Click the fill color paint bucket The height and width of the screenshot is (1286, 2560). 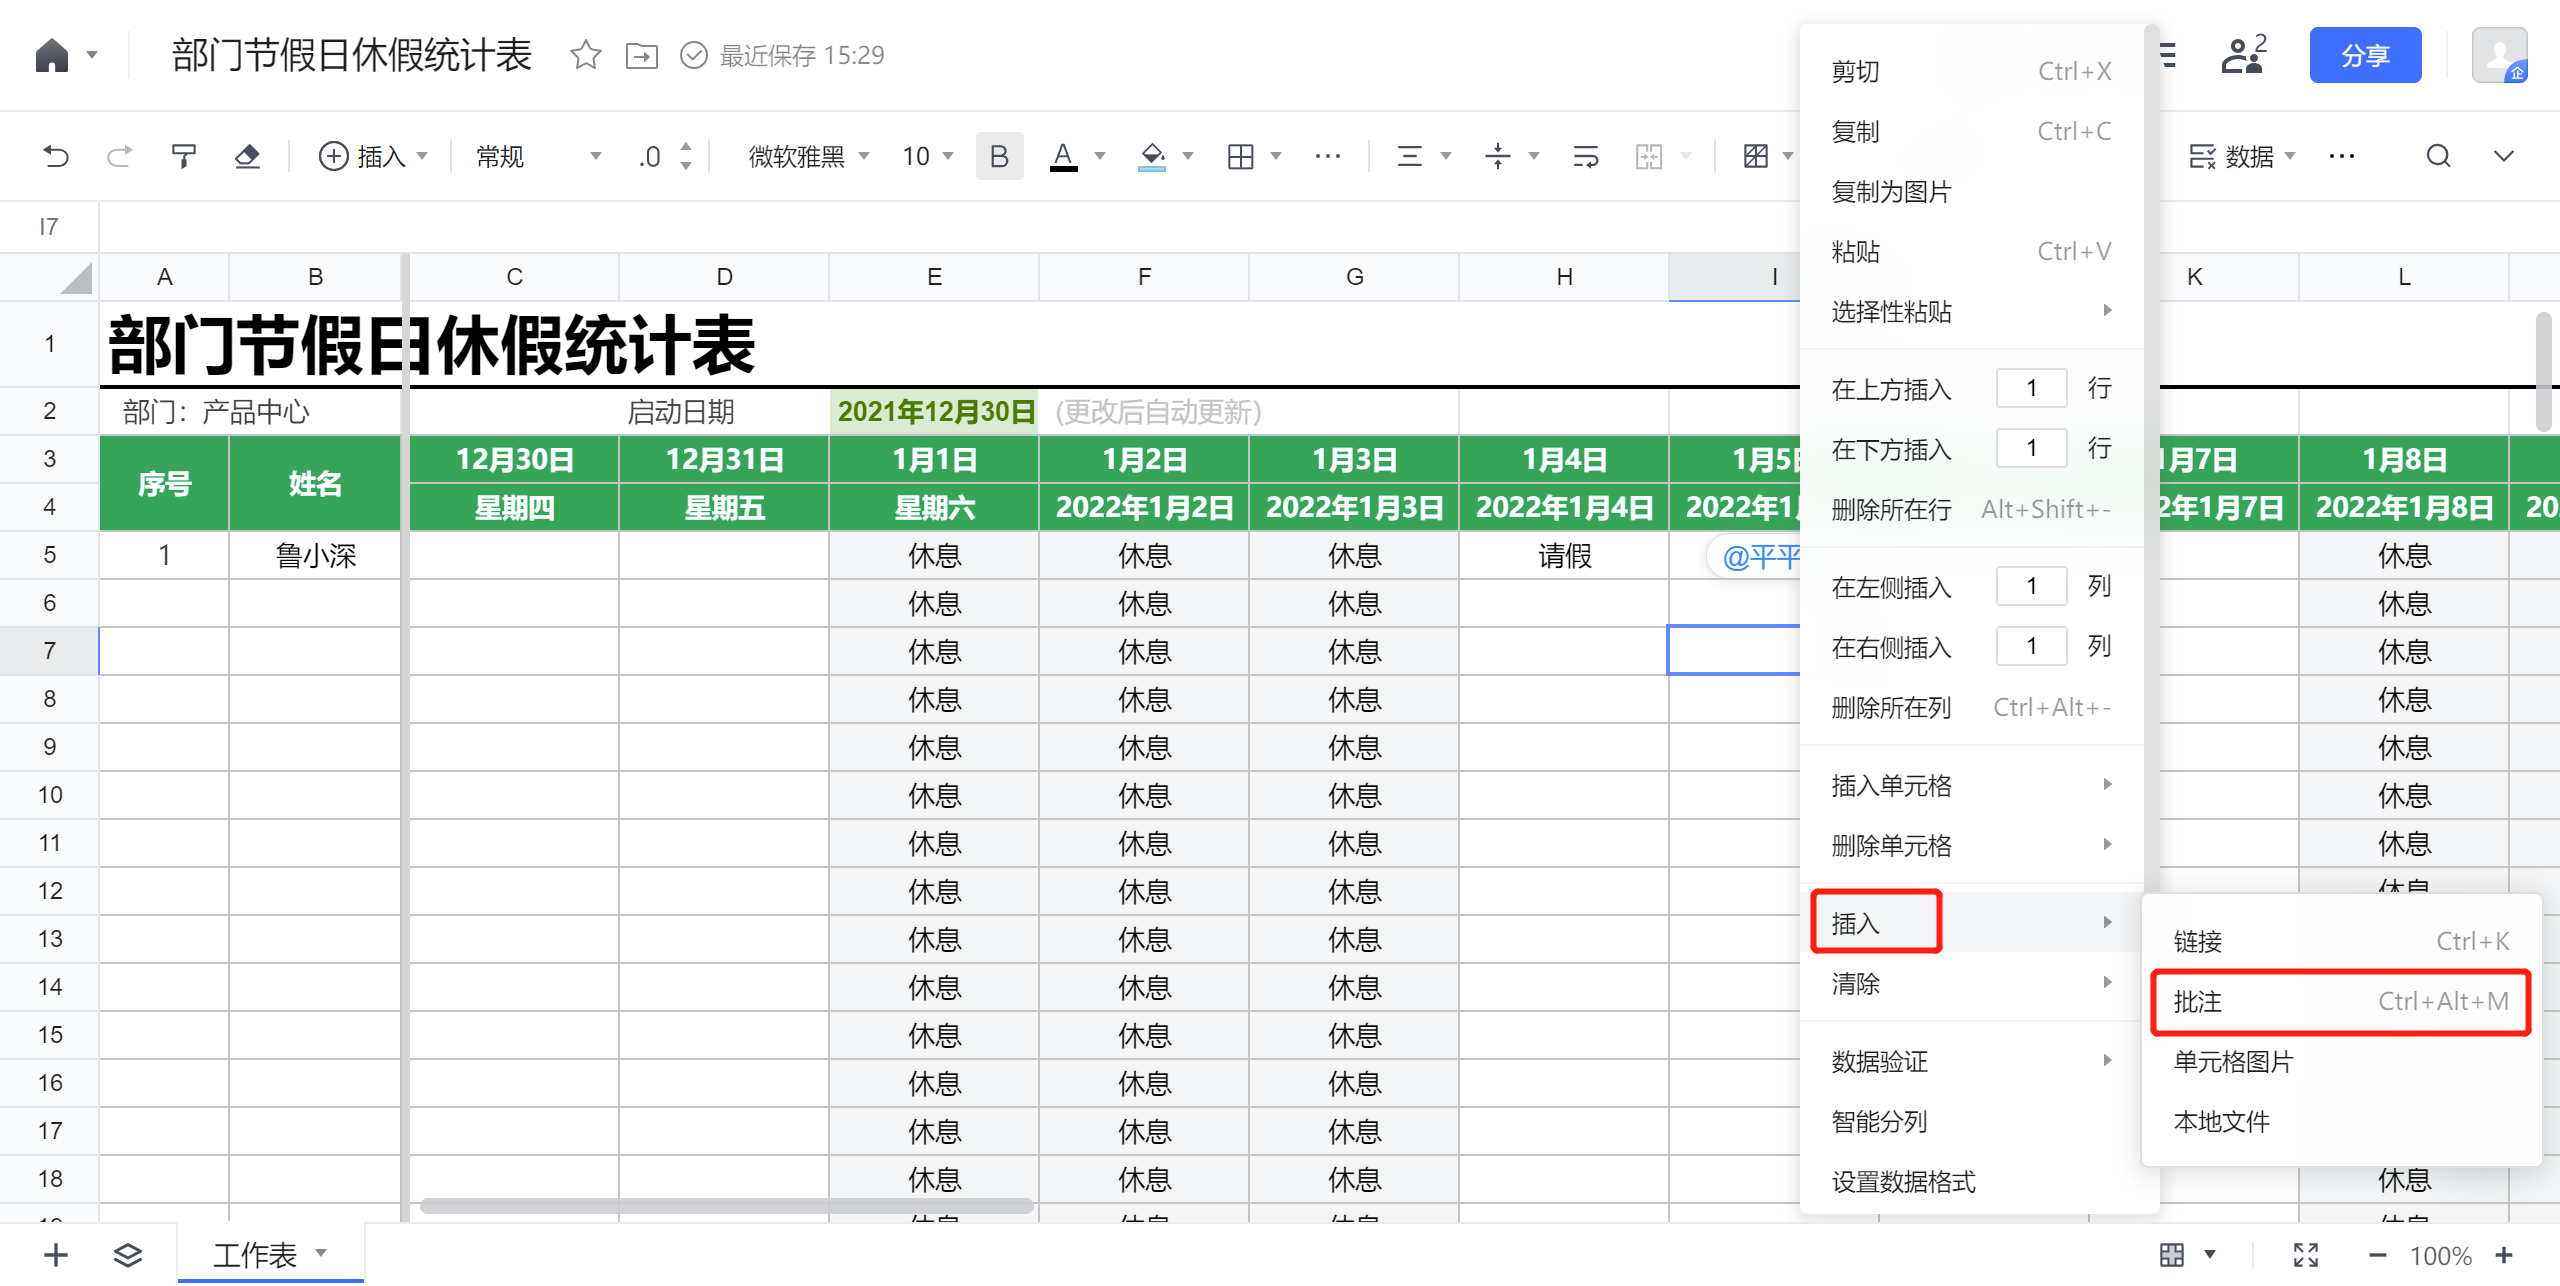pos(1152,156)
